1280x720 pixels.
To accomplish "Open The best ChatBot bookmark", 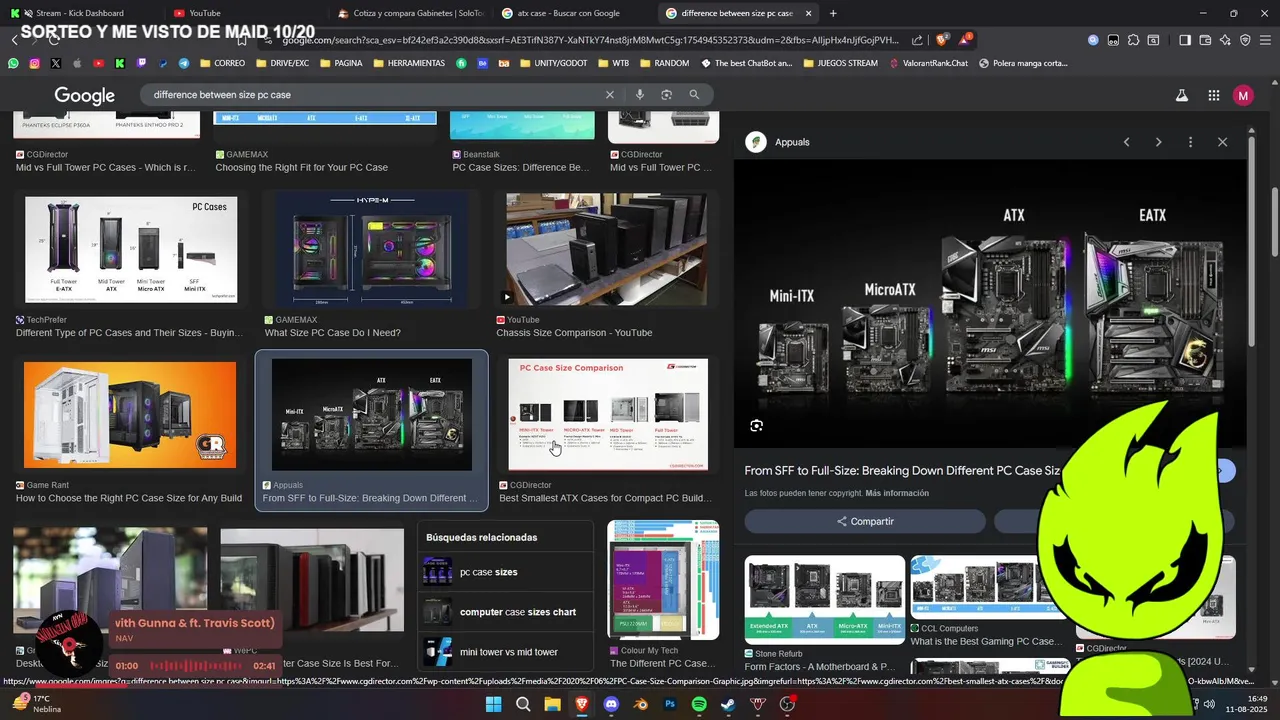I will (745, 63).
